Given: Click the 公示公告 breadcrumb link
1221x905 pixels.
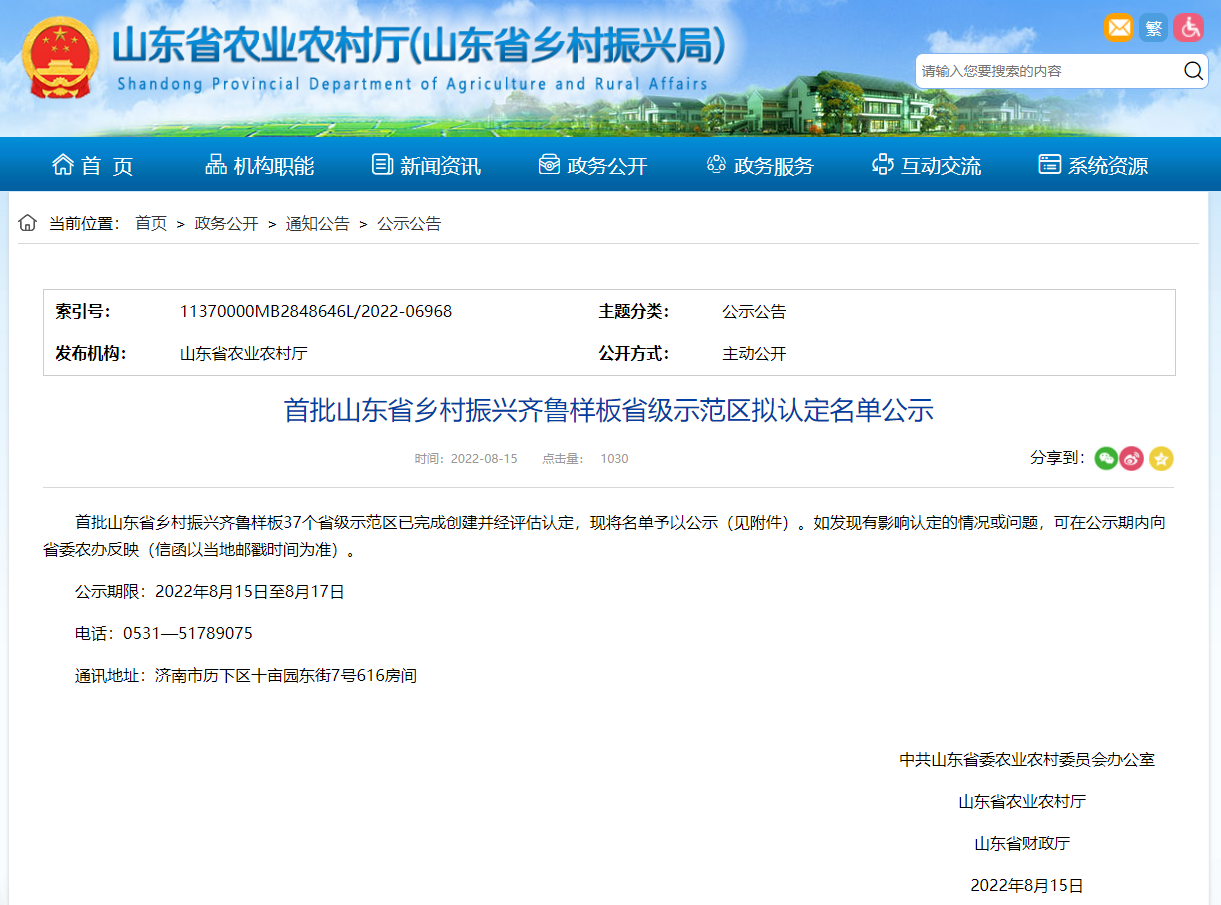Looking at the screenshot, I should [x=408, y=223].
